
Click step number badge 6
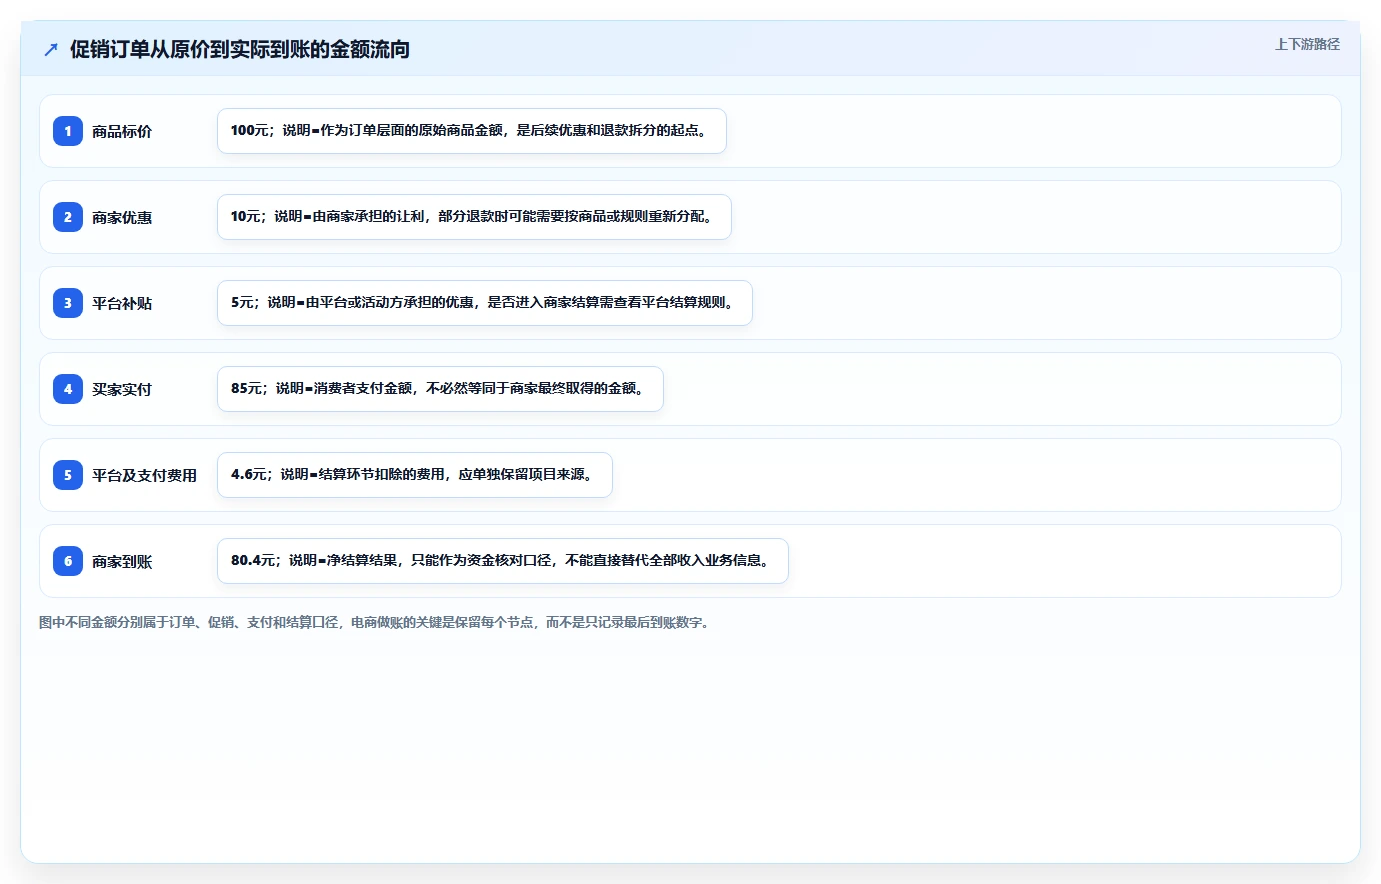click(x=68, y=561)
